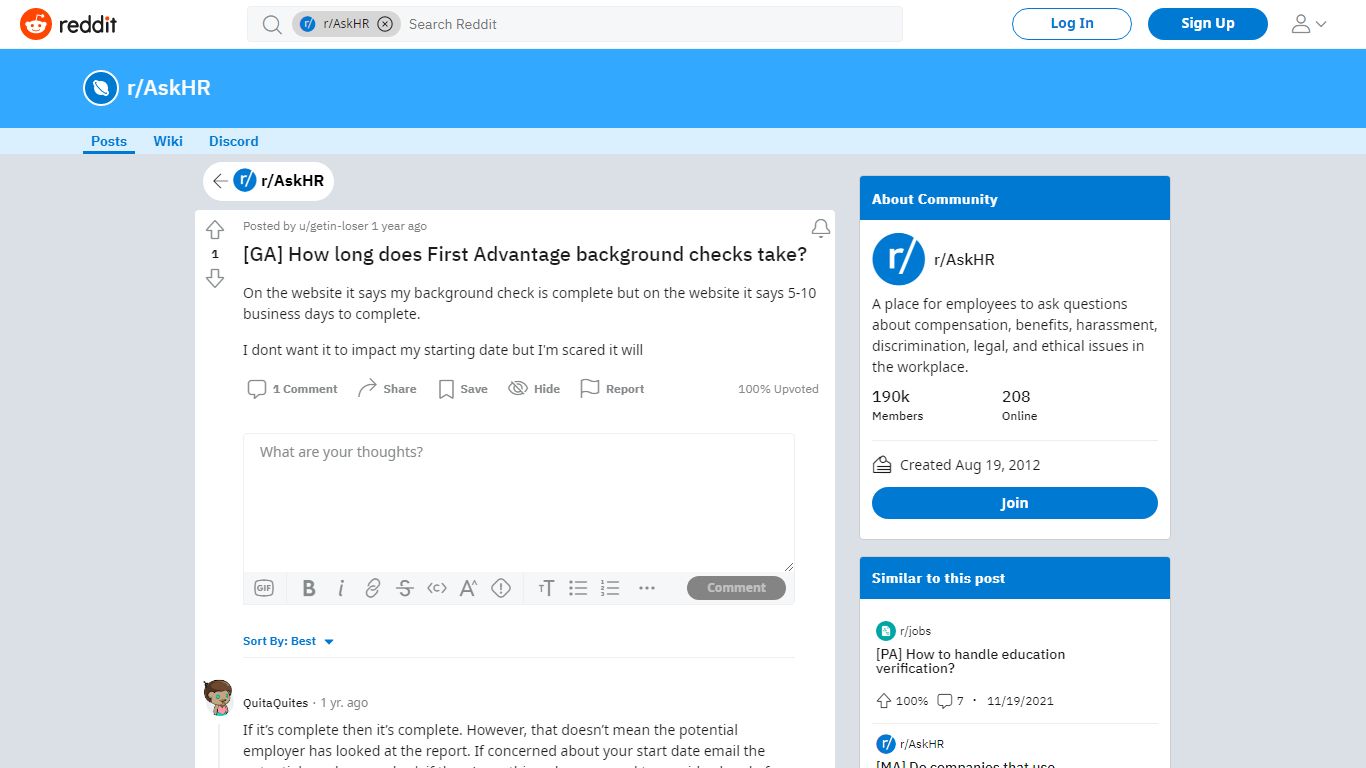The image size is (1366, 768).
Task: Toggle superscript formatting
Action: coord(469,588)
